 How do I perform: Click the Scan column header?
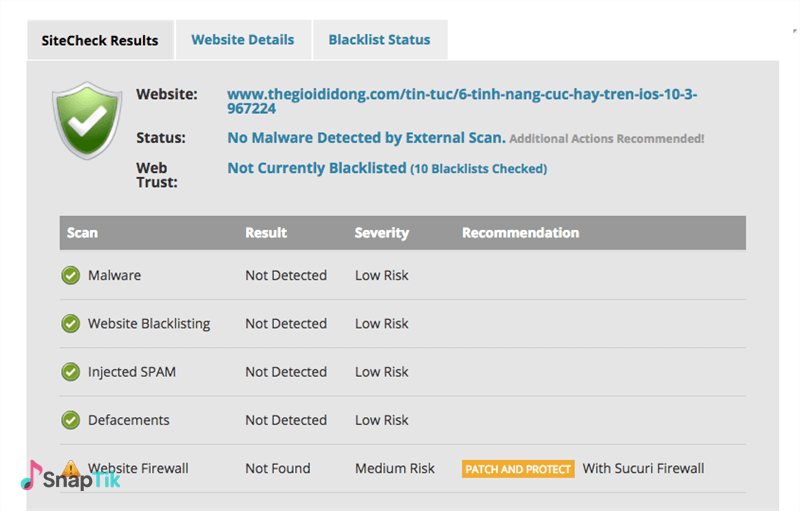(x=82, y=233)
